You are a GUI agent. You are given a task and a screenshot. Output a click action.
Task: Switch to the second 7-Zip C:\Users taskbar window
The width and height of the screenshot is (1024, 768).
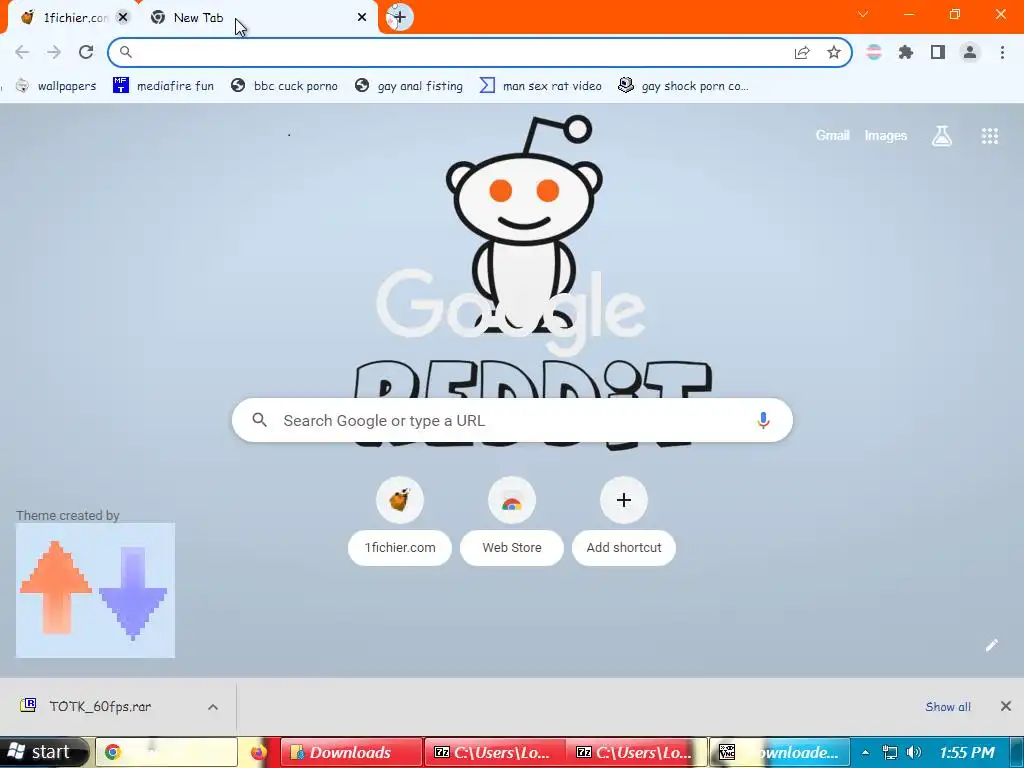(636, 752)
